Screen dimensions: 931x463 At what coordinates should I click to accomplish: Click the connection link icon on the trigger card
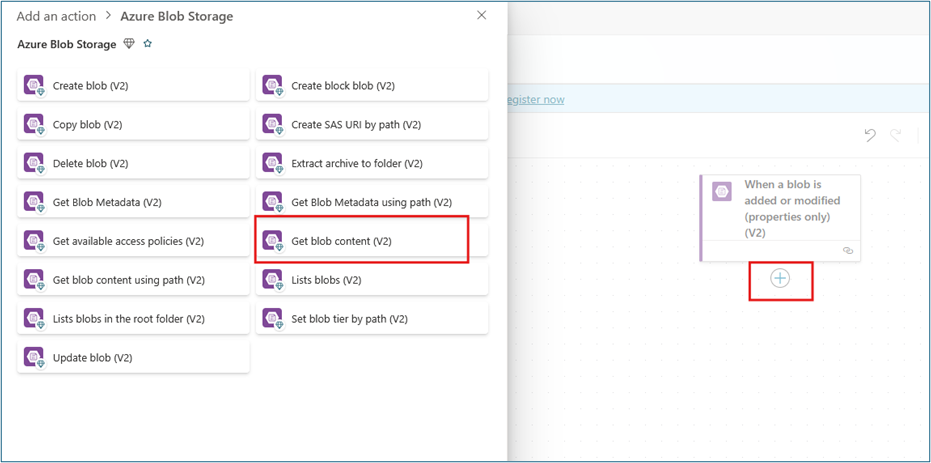(x=848, y=251)
